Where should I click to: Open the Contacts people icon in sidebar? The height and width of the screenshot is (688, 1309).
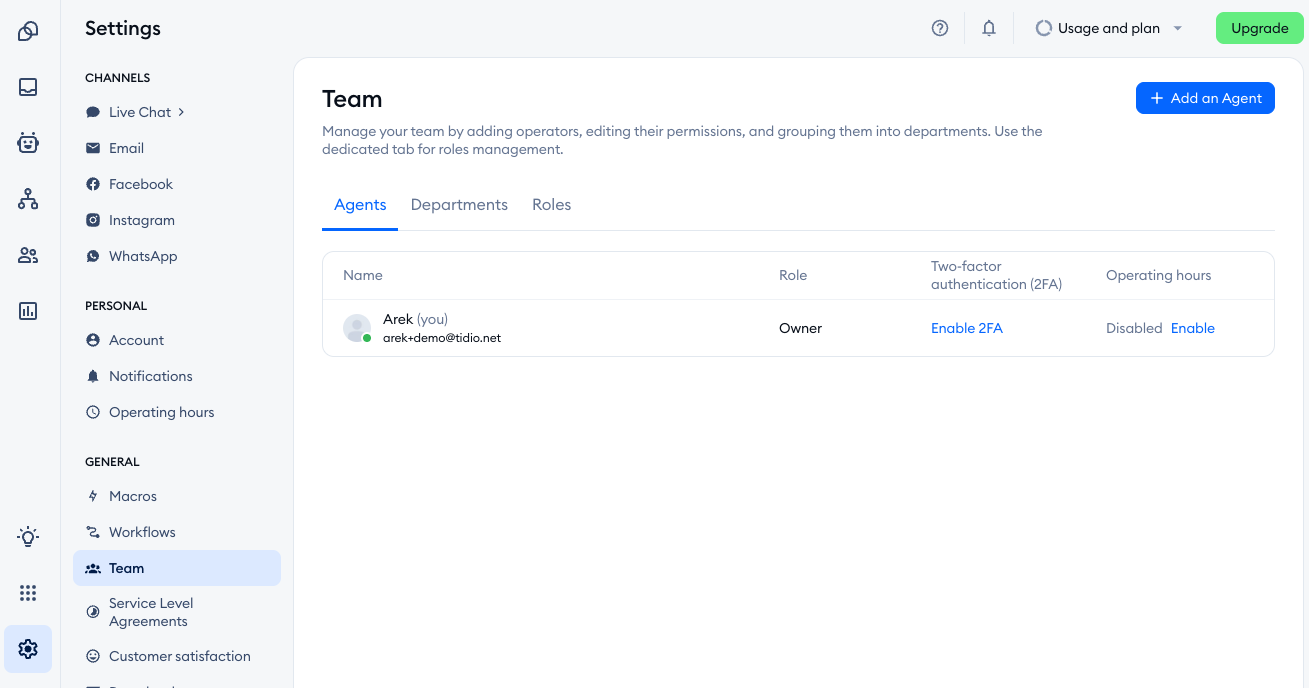tap(28, 255)
